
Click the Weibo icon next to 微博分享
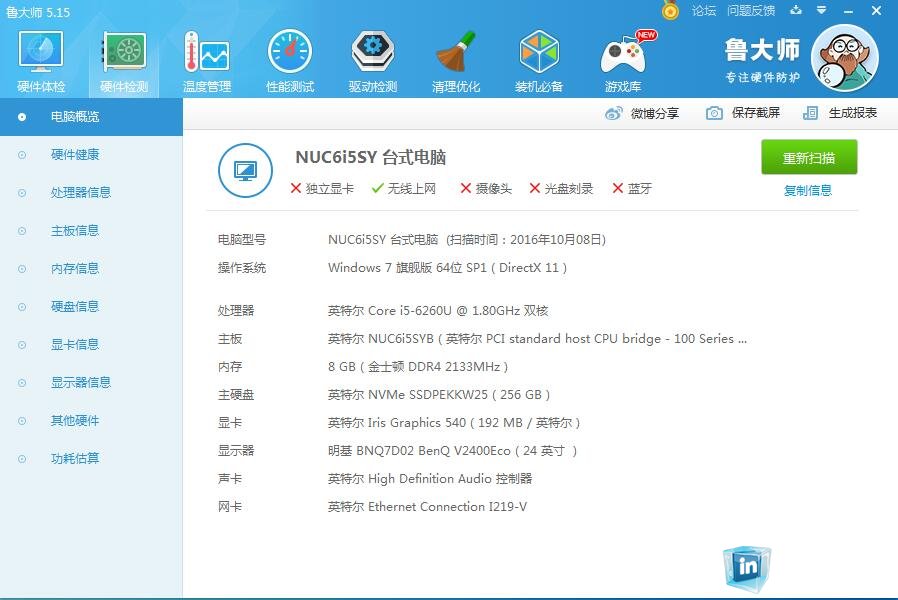tap(613, 113)
